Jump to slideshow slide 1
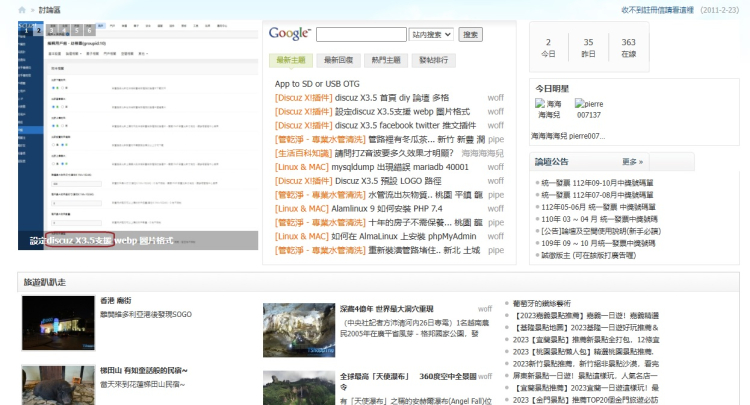The width and height of the screenshot is (750, 405). tap(24, 29)
